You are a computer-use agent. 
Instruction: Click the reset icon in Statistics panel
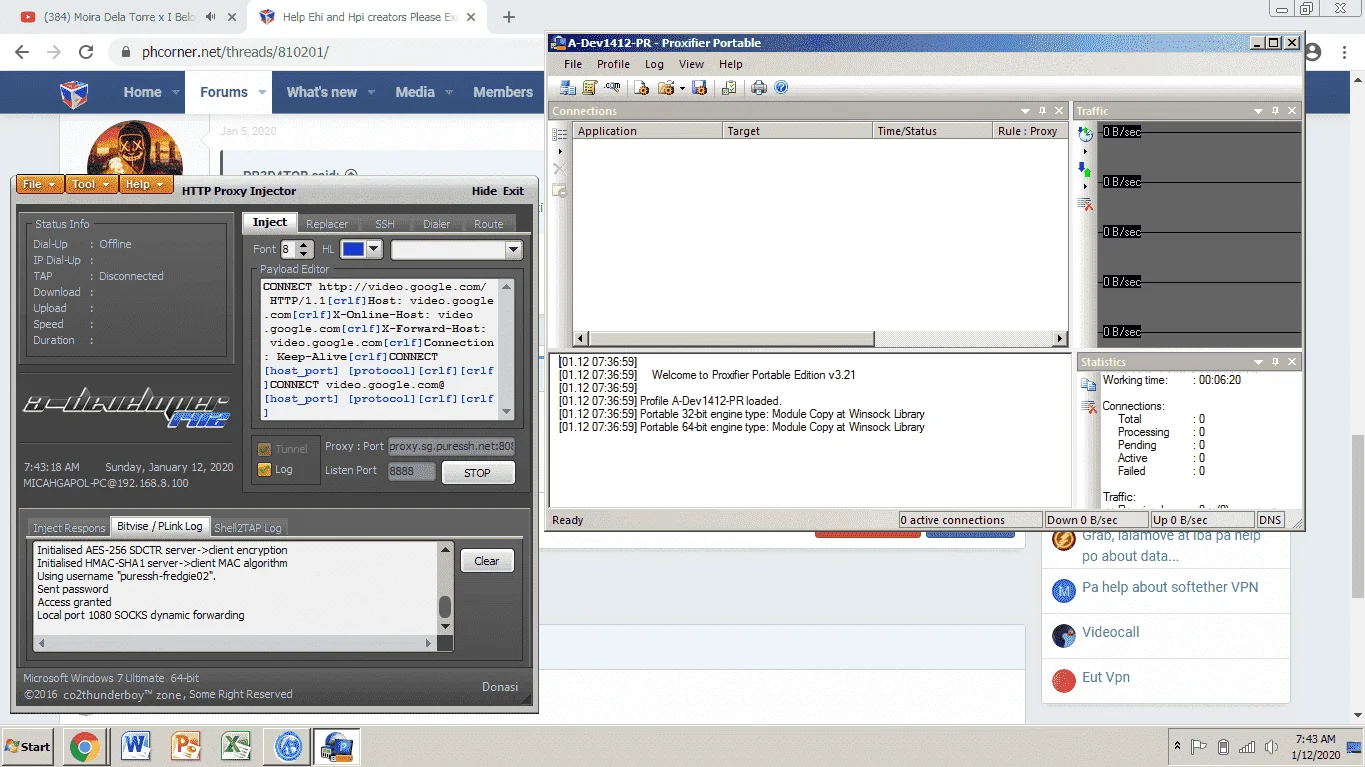click(x=1089, y=406)
